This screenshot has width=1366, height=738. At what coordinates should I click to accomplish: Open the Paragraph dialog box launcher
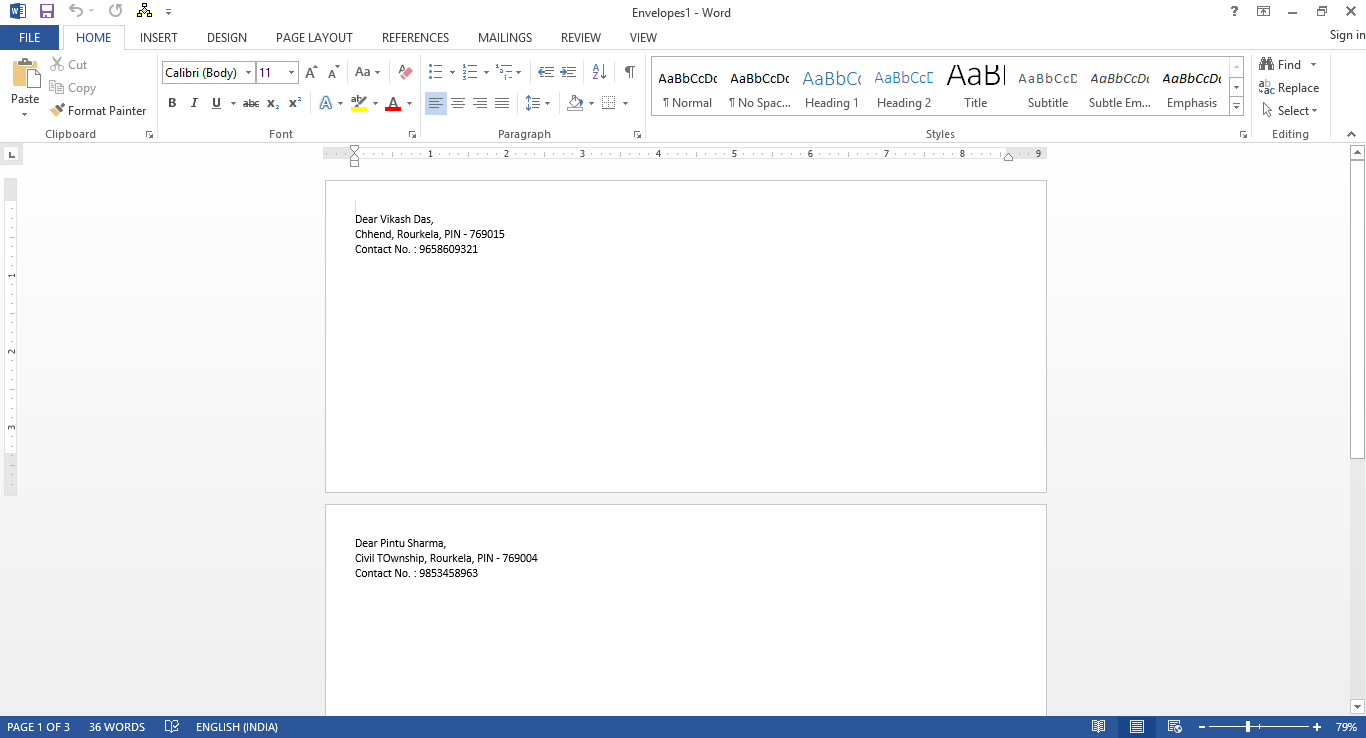tap(637, 134)
